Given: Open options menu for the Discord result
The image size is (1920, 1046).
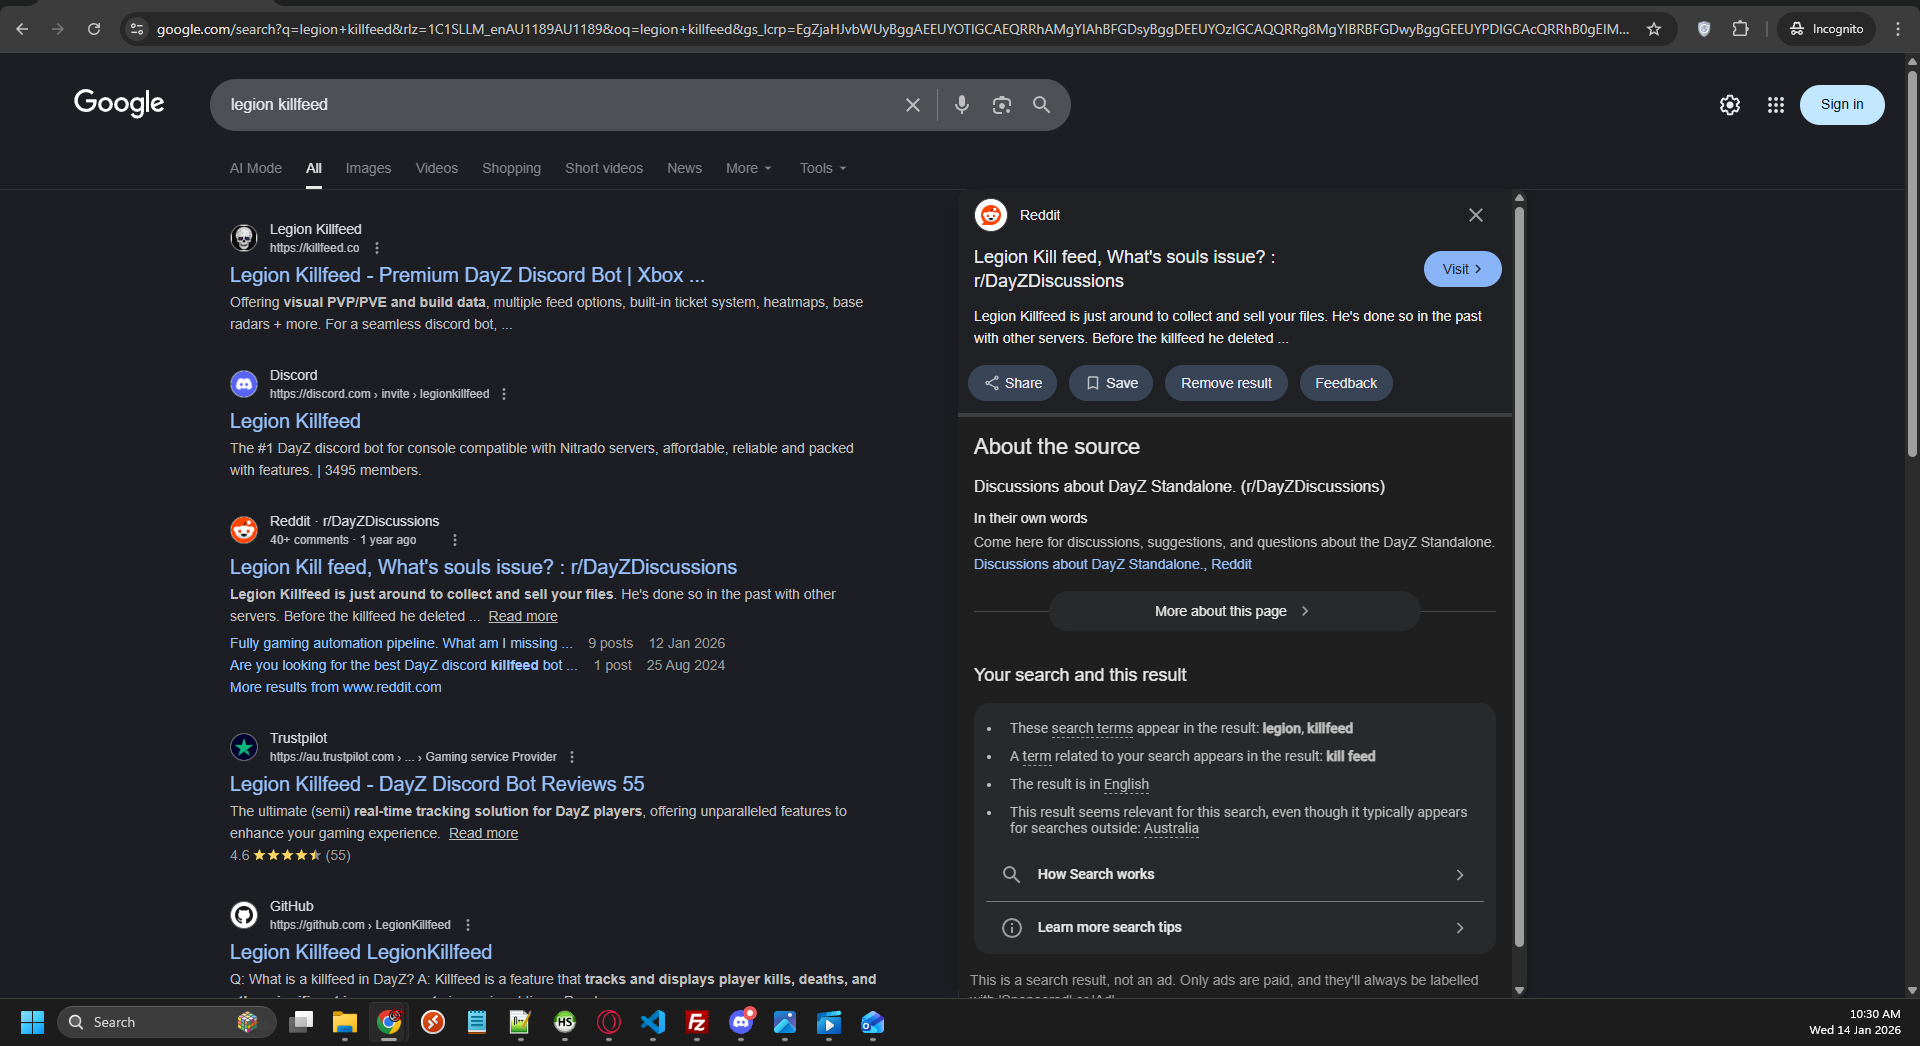Looking at the screenshot, I should [504, 394].
